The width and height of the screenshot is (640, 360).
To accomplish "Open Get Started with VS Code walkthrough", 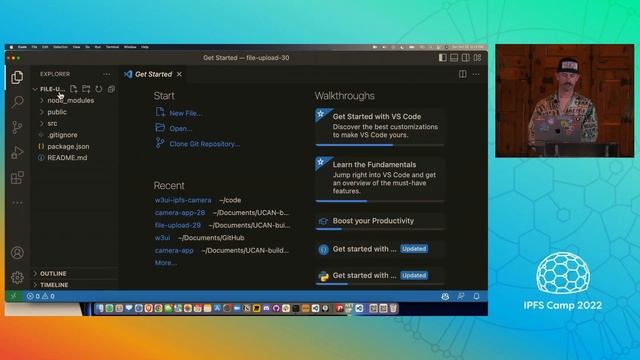I will (380, 127).
